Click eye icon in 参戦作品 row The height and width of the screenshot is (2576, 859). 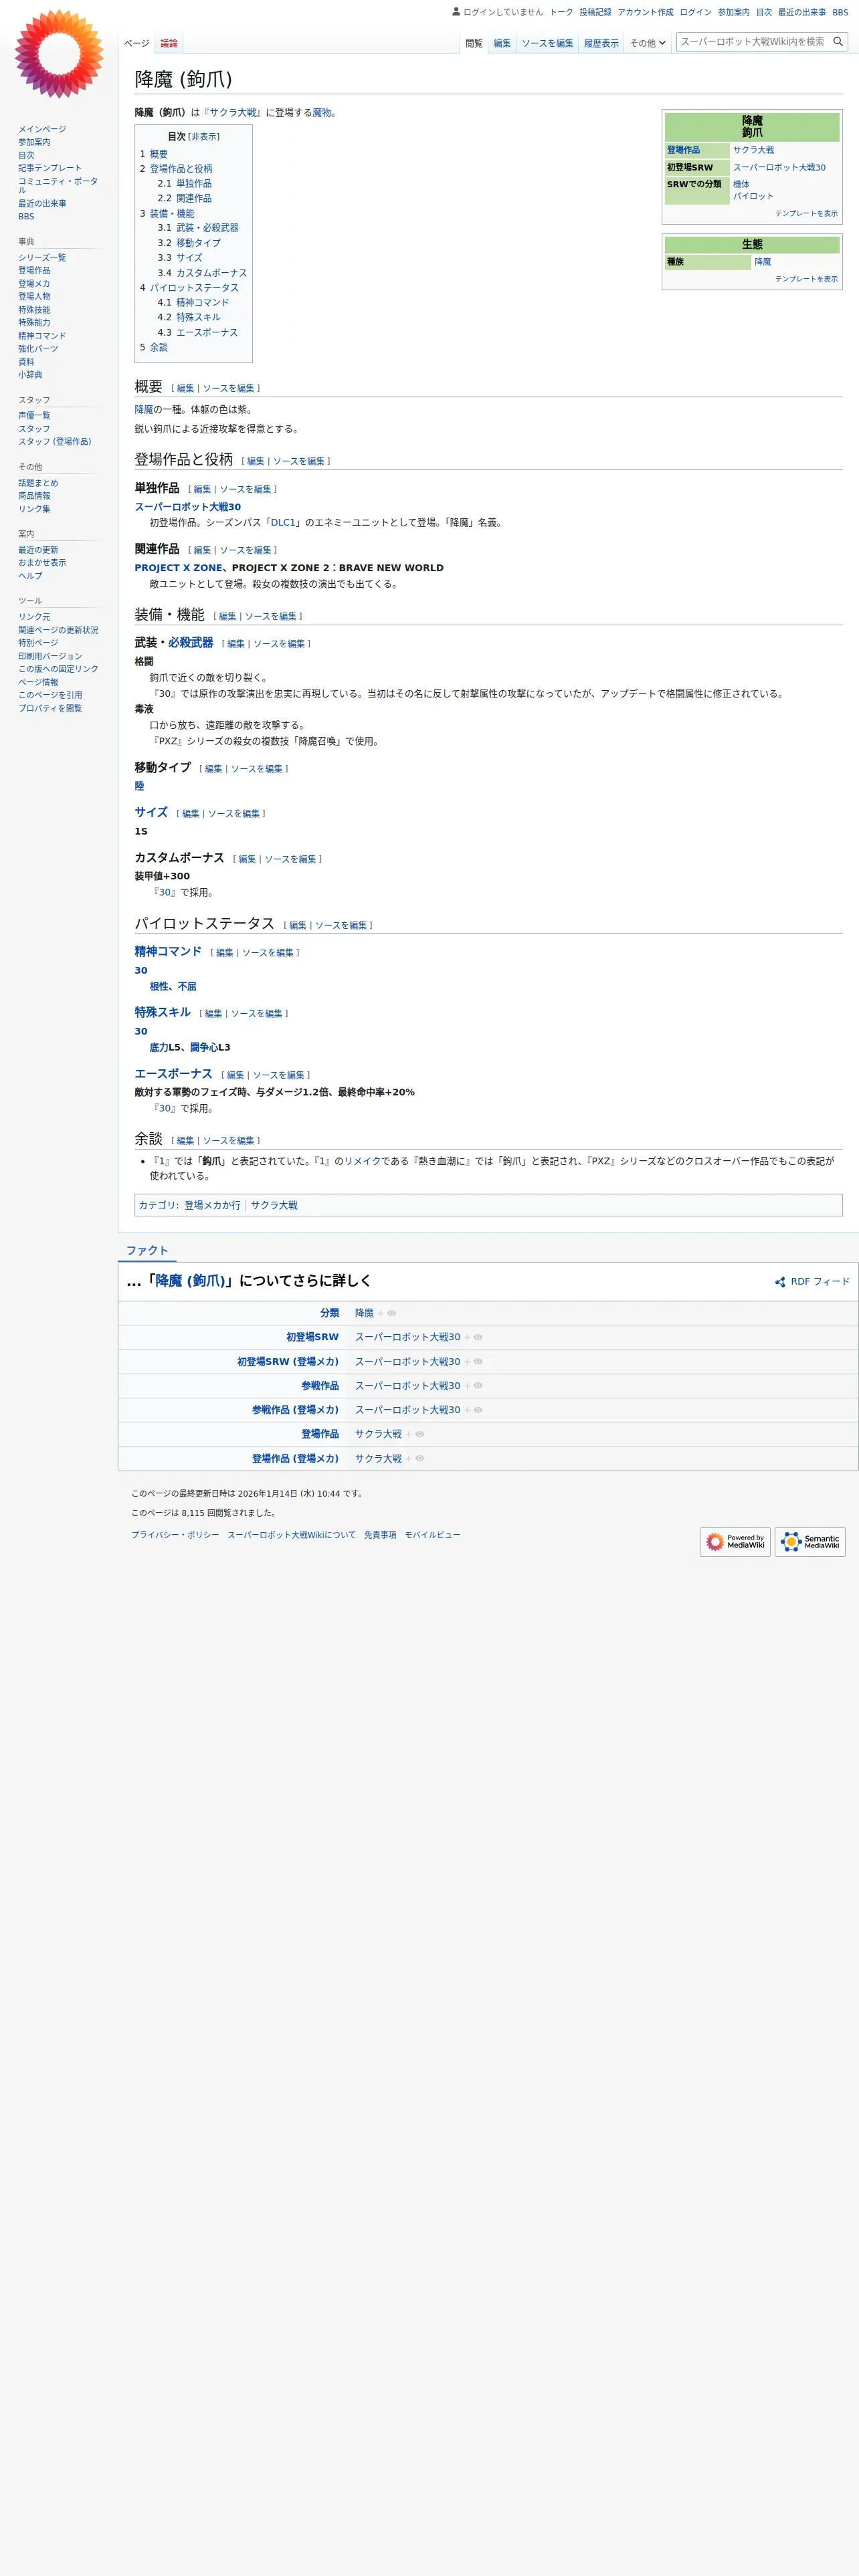(x=478, y=1386)
